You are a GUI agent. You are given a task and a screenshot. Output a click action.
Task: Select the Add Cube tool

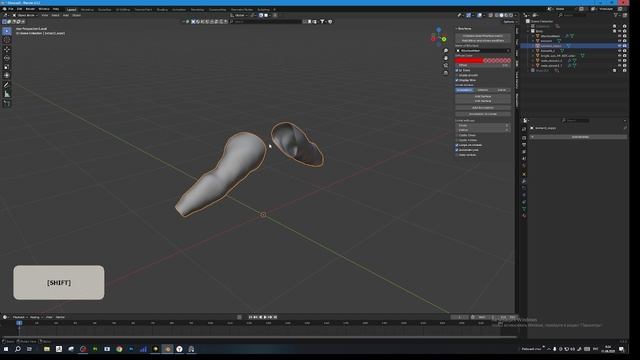coord(7,103)
